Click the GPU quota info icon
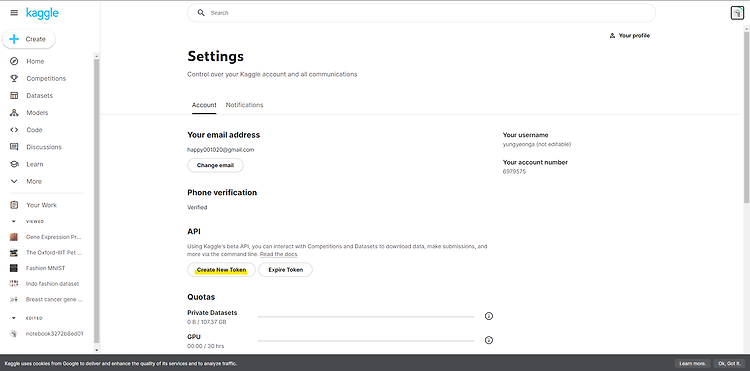 point(488,340)
